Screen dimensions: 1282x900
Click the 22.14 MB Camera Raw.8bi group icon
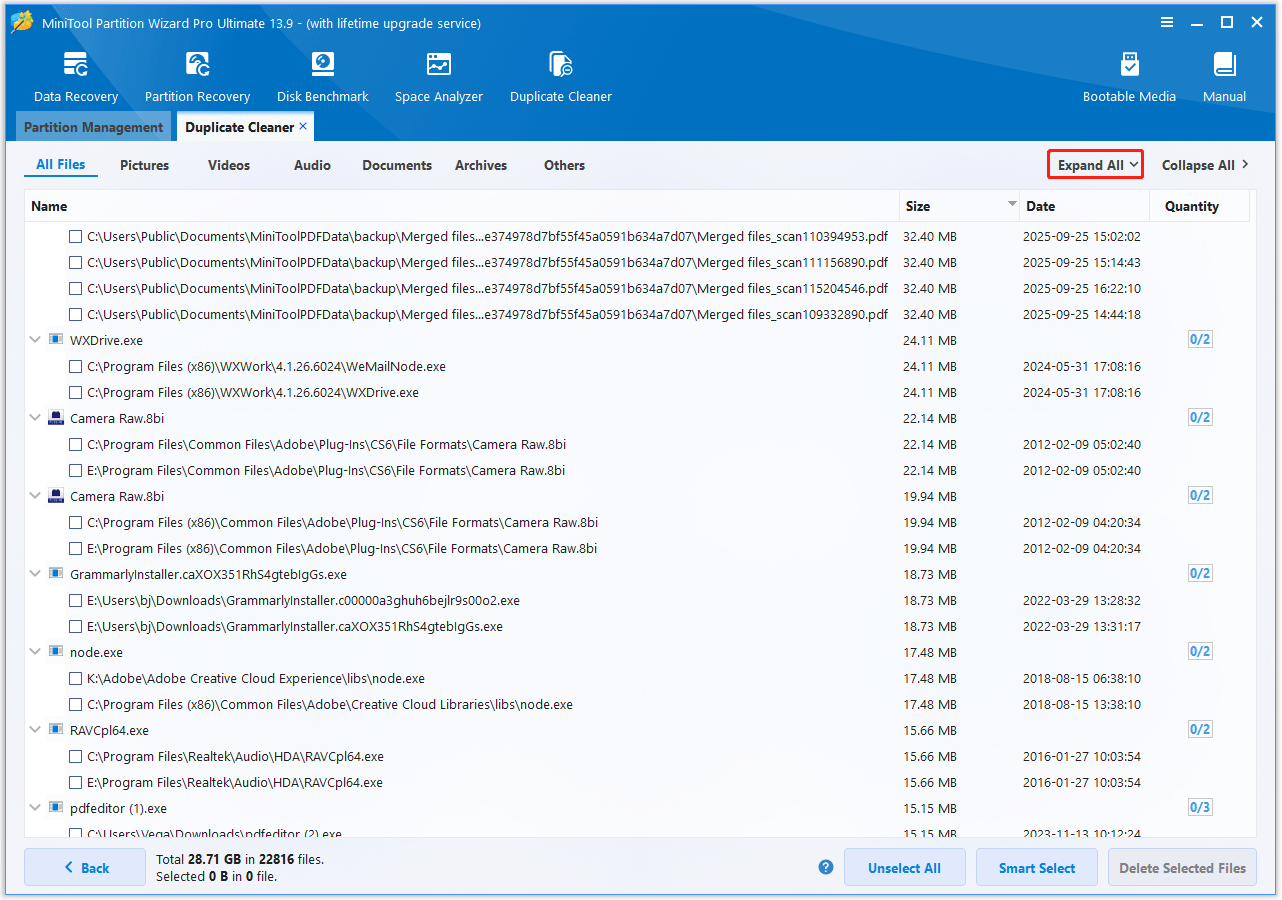56,418
